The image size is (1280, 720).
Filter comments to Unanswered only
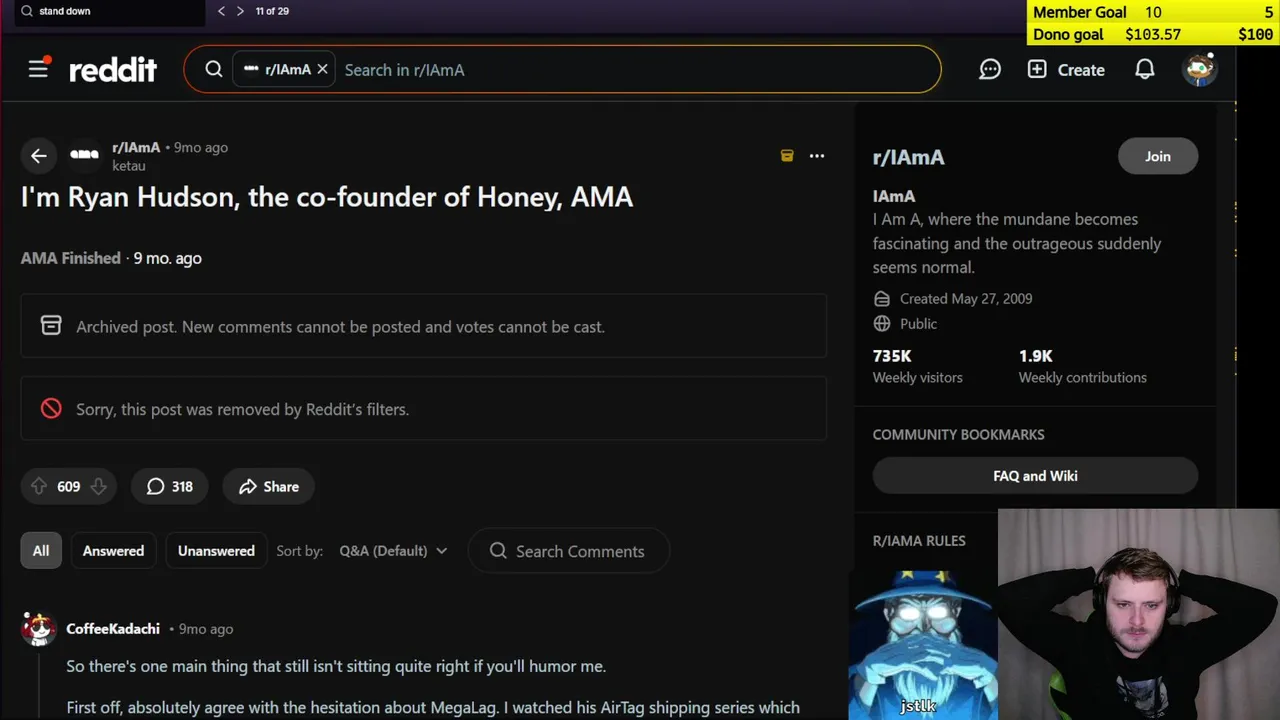216,551
